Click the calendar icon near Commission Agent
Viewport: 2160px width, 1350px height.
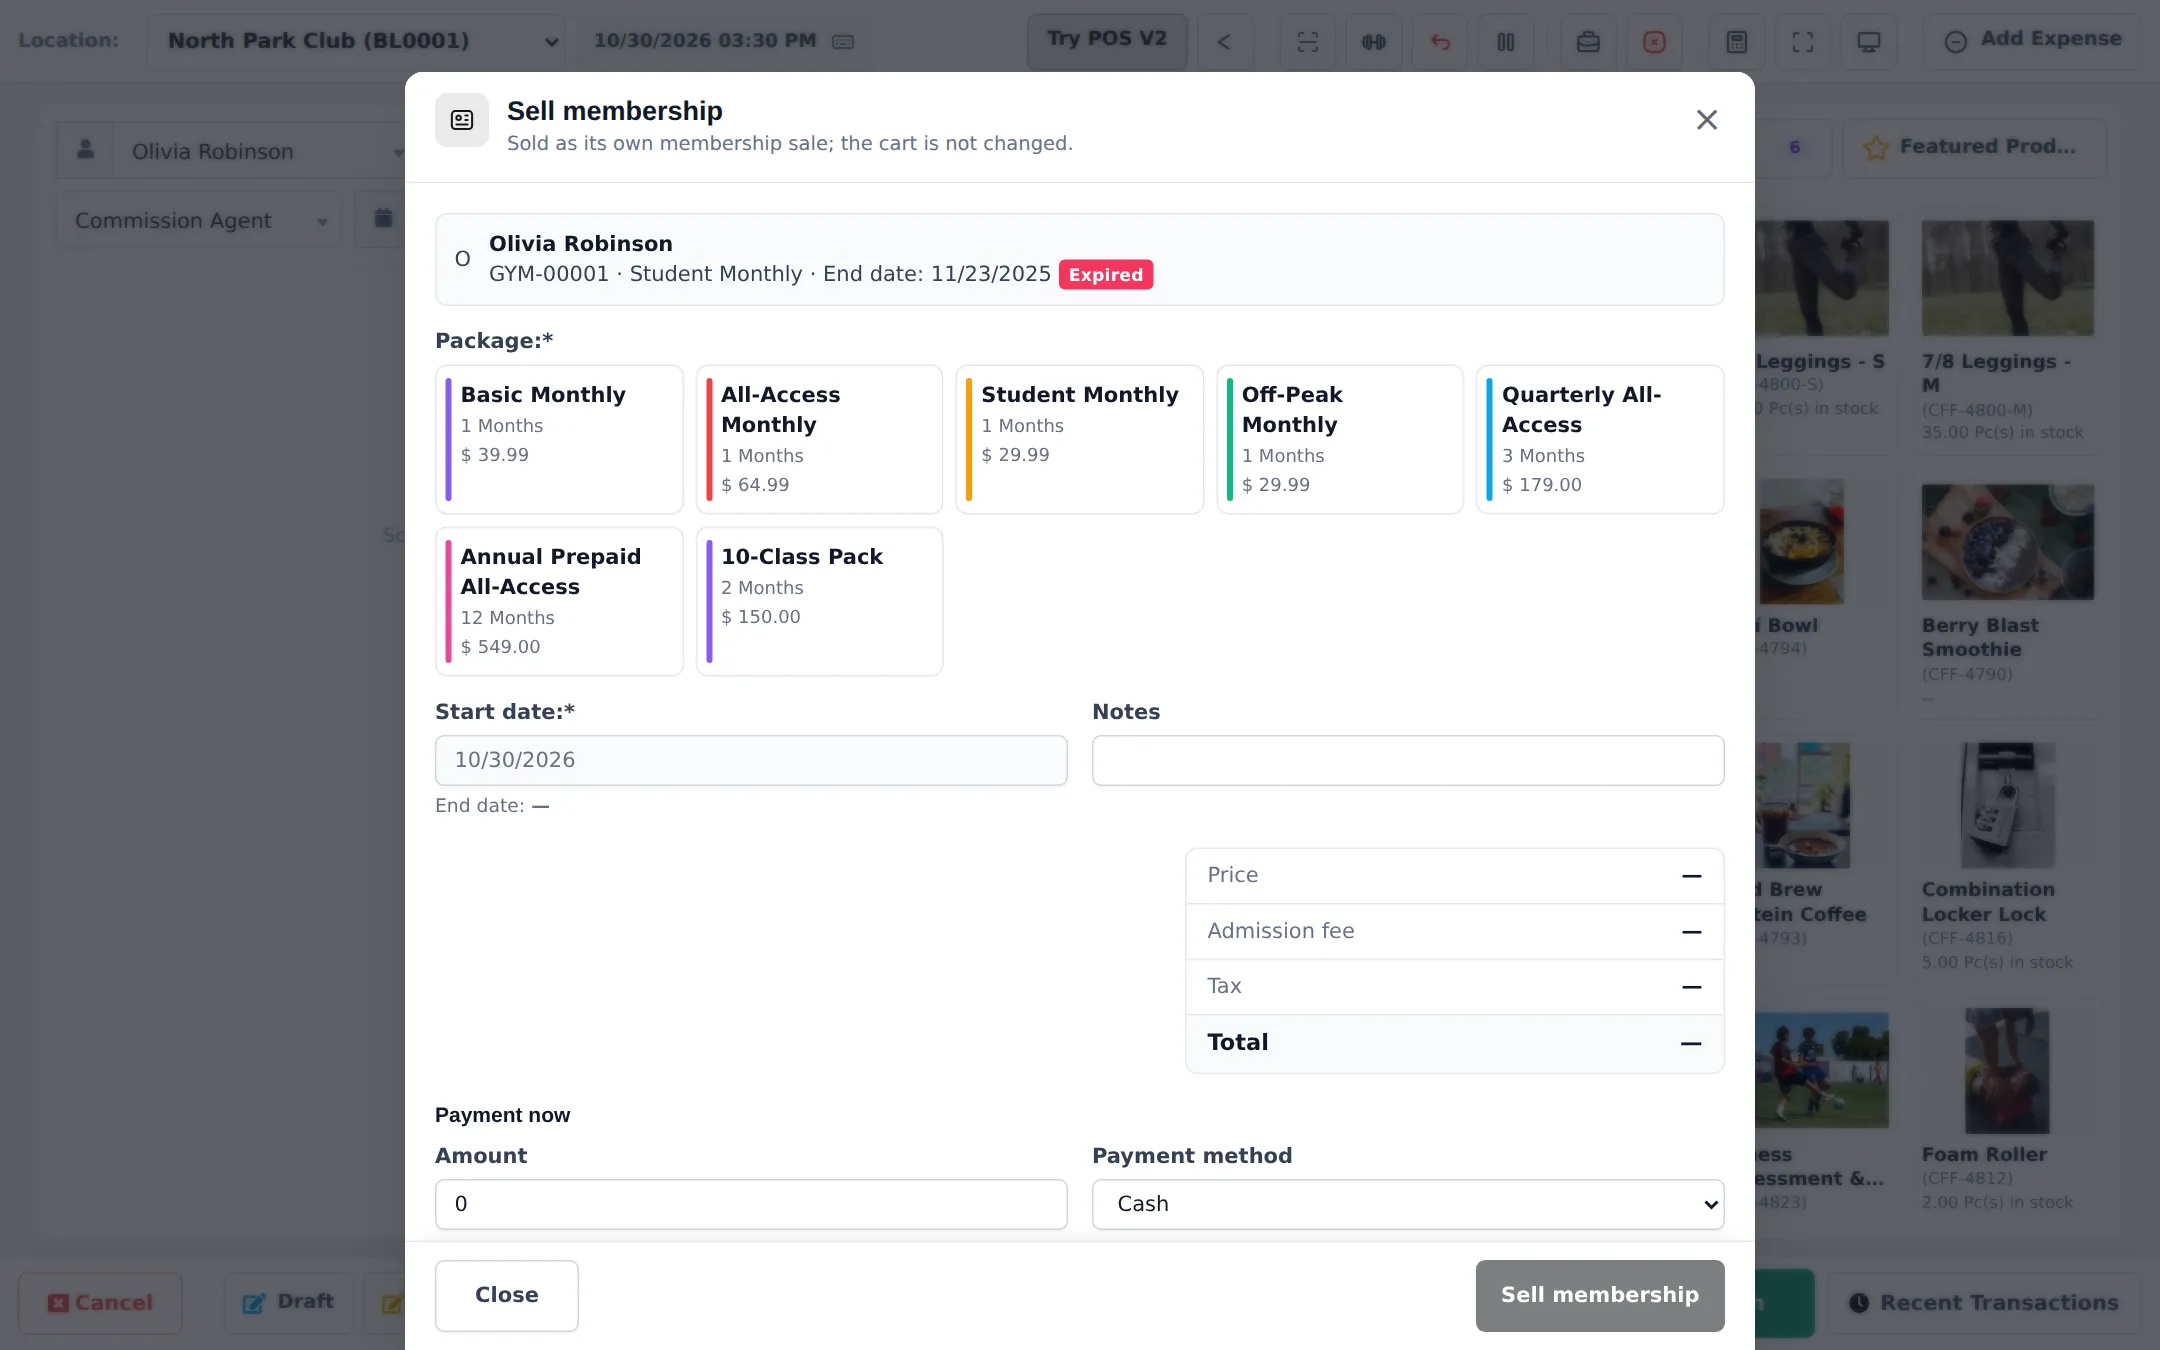click(383, 219)
